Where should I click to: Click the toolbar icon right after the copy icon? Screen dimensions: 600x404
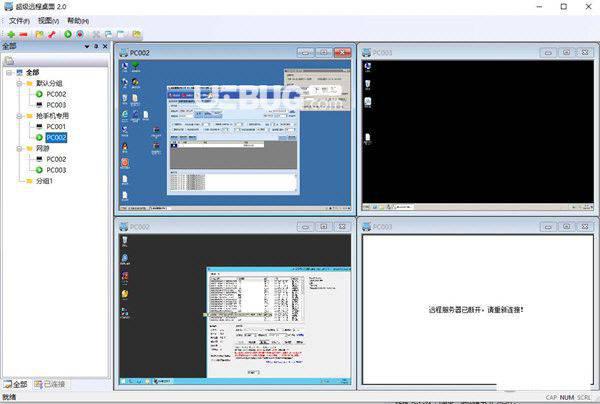click(x=121, y=34)
